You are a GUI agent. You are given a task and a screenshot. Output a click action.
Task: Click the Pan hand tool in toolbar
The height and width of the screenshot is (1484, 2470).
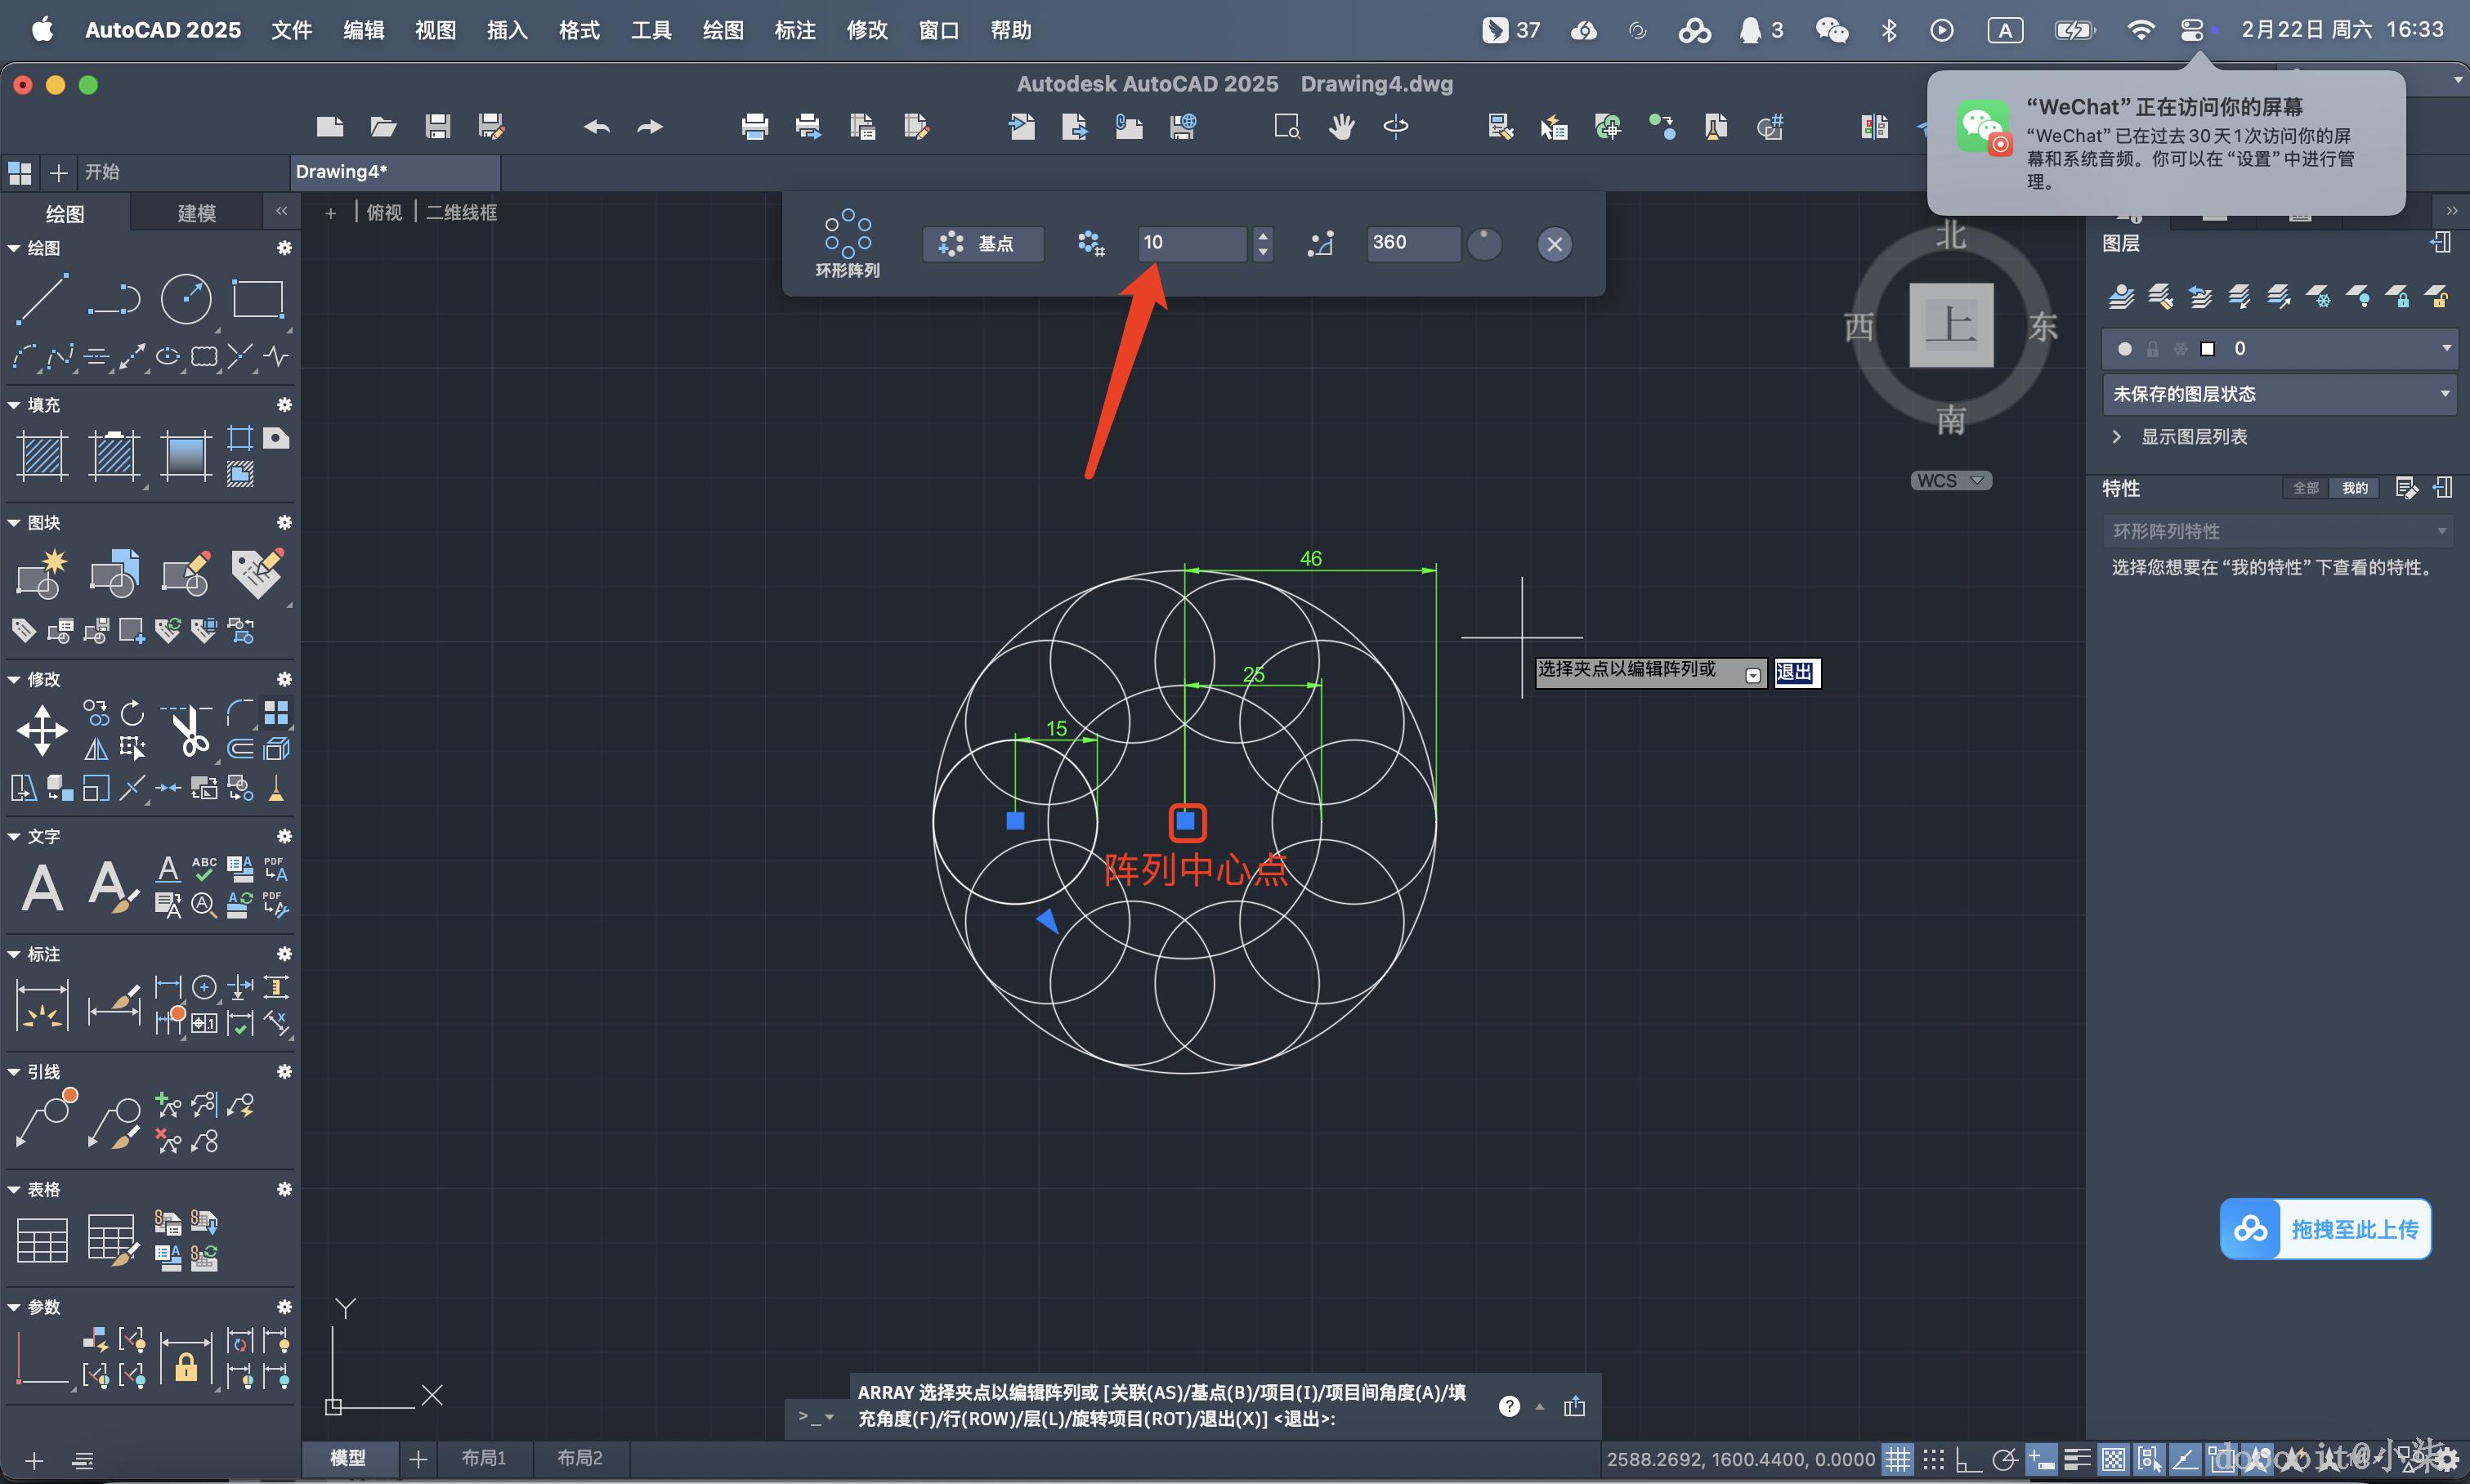tap(1341, 127)
